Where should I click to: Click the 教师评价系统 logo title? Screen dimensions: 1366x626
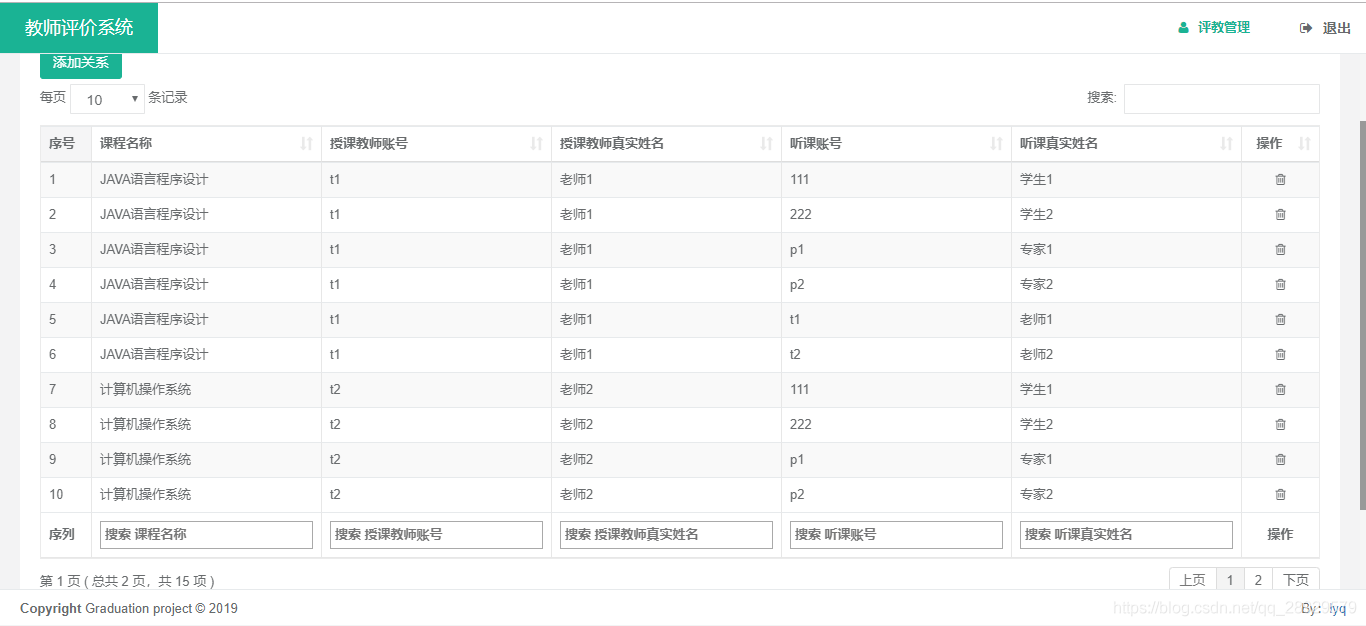(79, 28)
